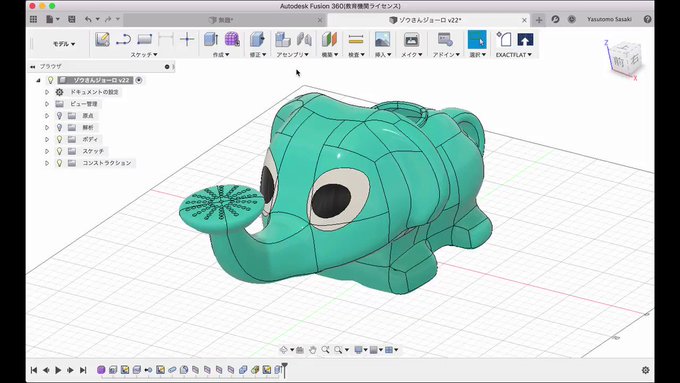Click the timeline end marker

tap(284, 369)
